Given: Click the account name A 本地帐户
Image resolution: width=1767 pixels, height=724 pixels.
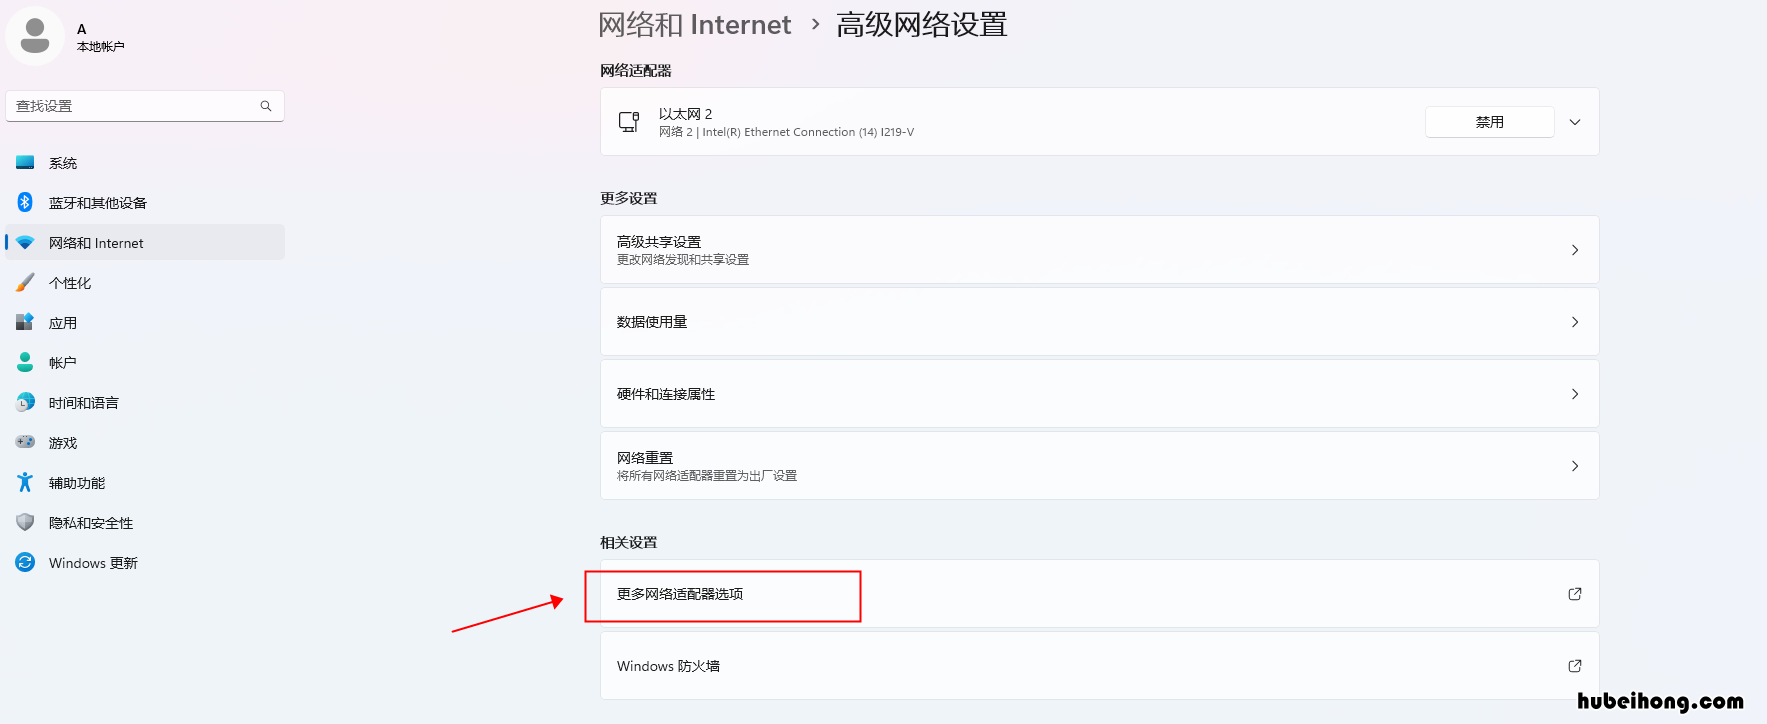Looking at the screenshot, I should (x=101, y=37).
